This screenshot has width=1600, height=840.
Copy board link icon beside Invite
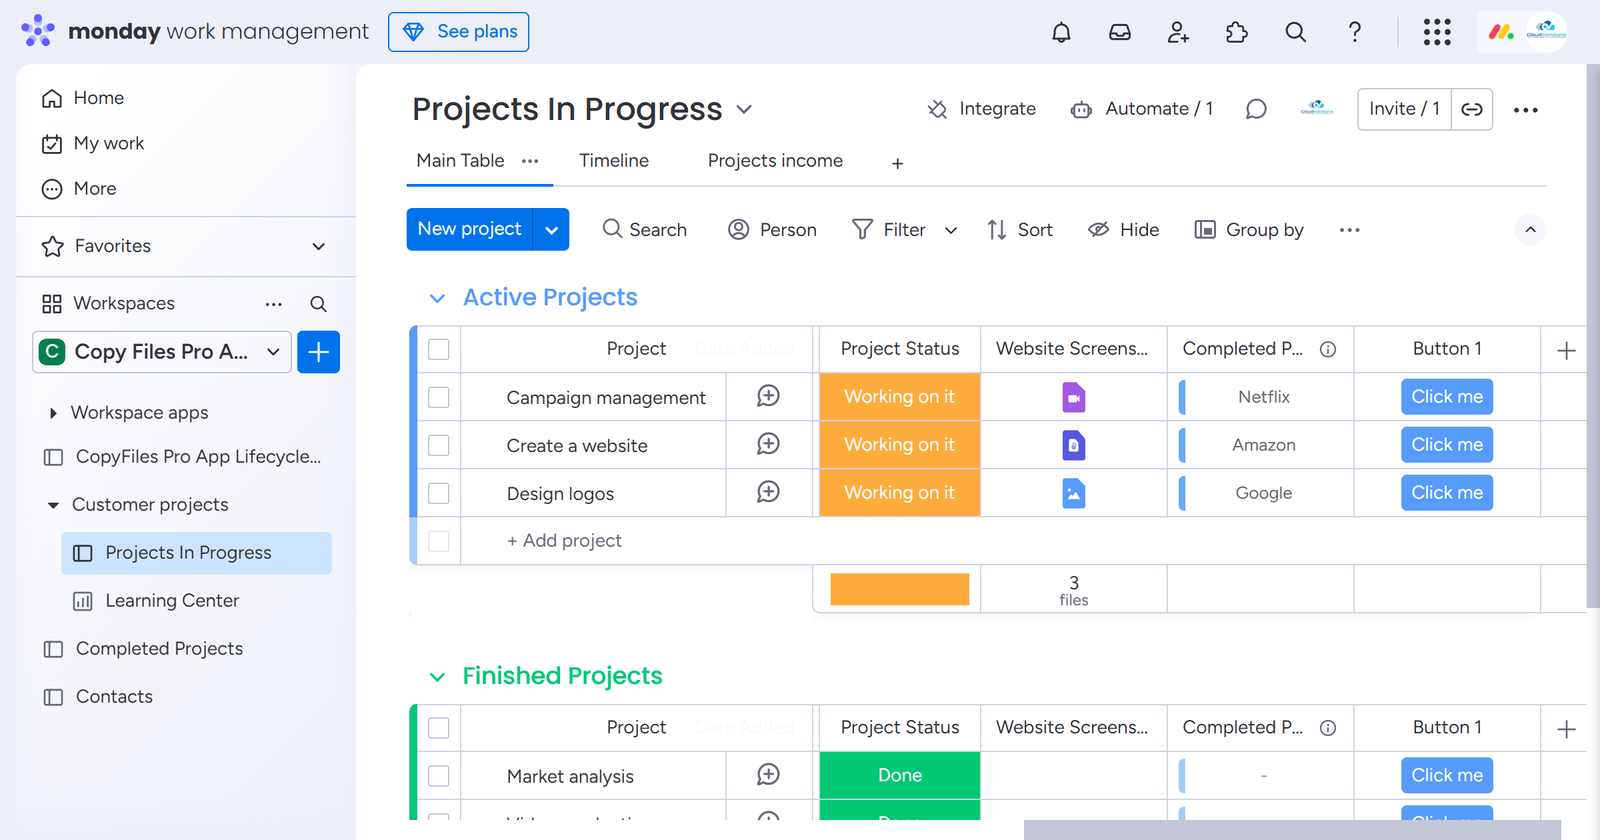coord(1472,109)
